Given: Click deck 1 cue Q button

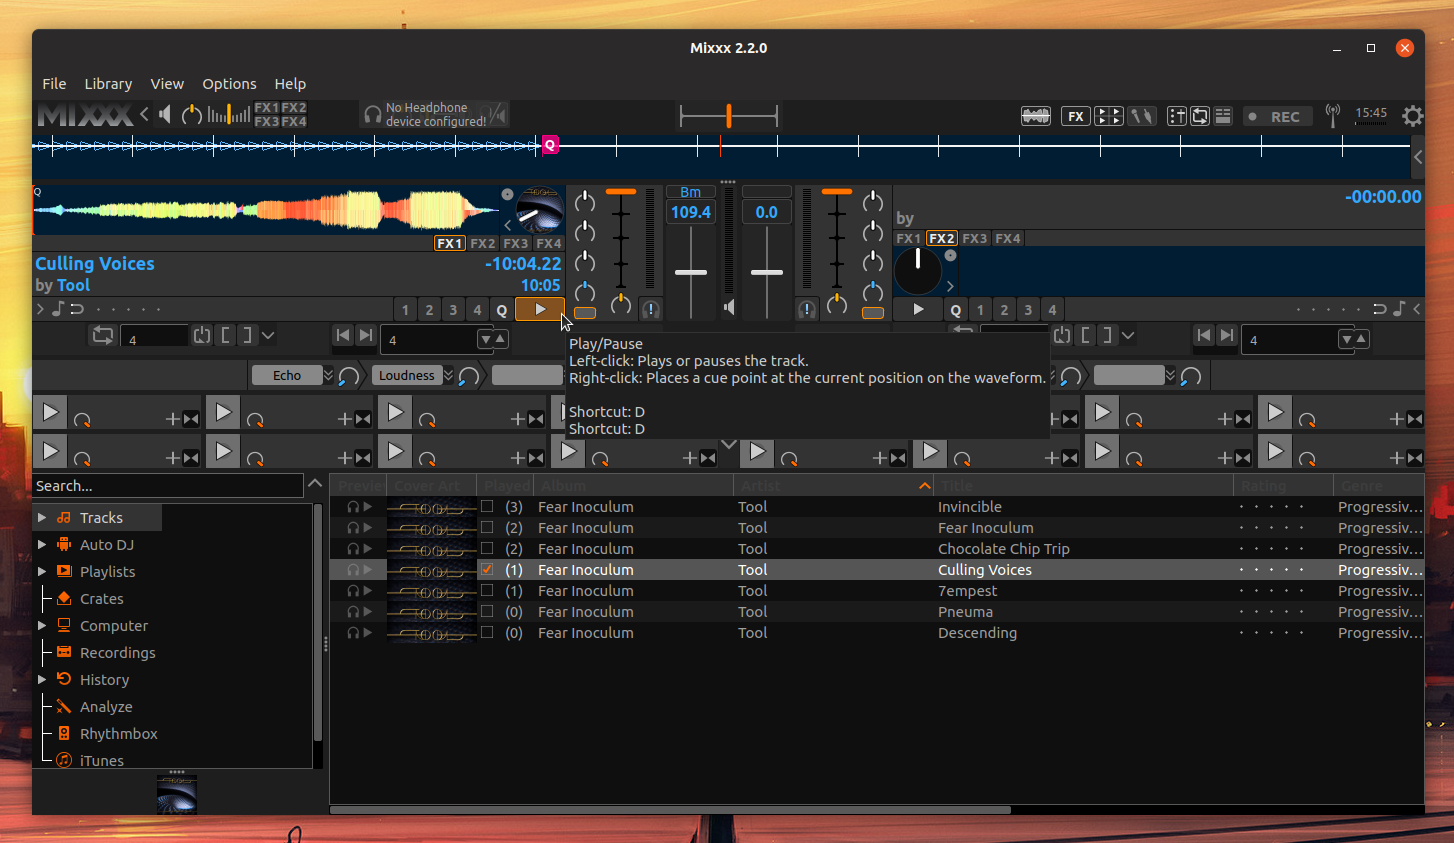Looking at the screenshot, I should pyautogui.click(x=502, y=310).
